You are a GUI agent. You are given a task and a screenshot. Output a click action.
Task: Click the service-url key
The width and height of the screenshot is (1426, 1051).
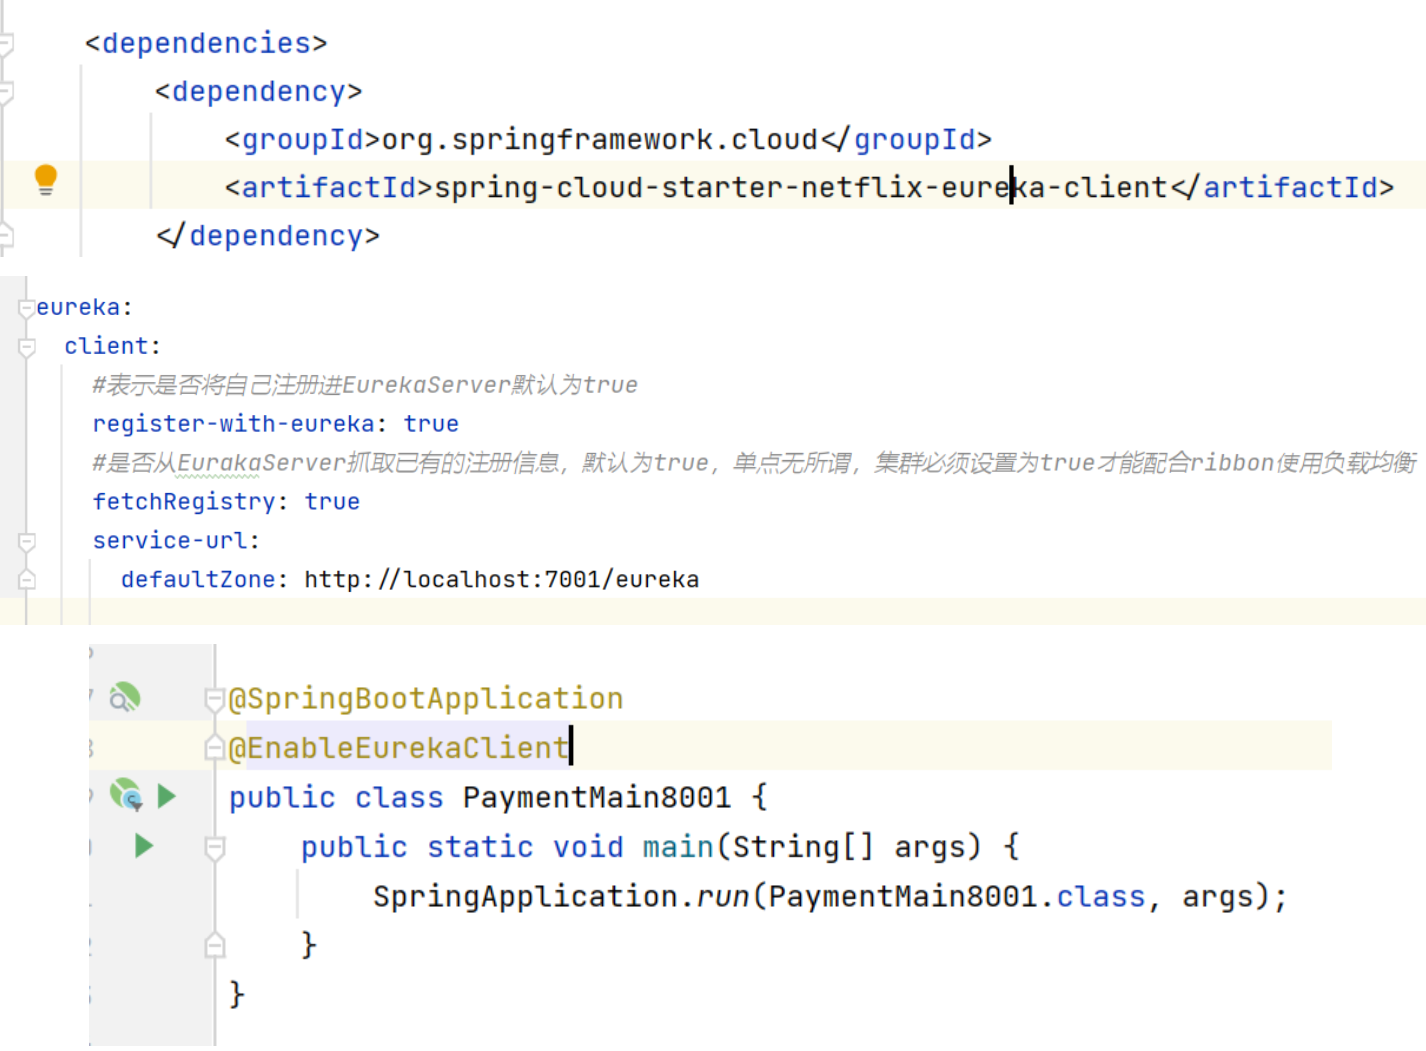170,541
